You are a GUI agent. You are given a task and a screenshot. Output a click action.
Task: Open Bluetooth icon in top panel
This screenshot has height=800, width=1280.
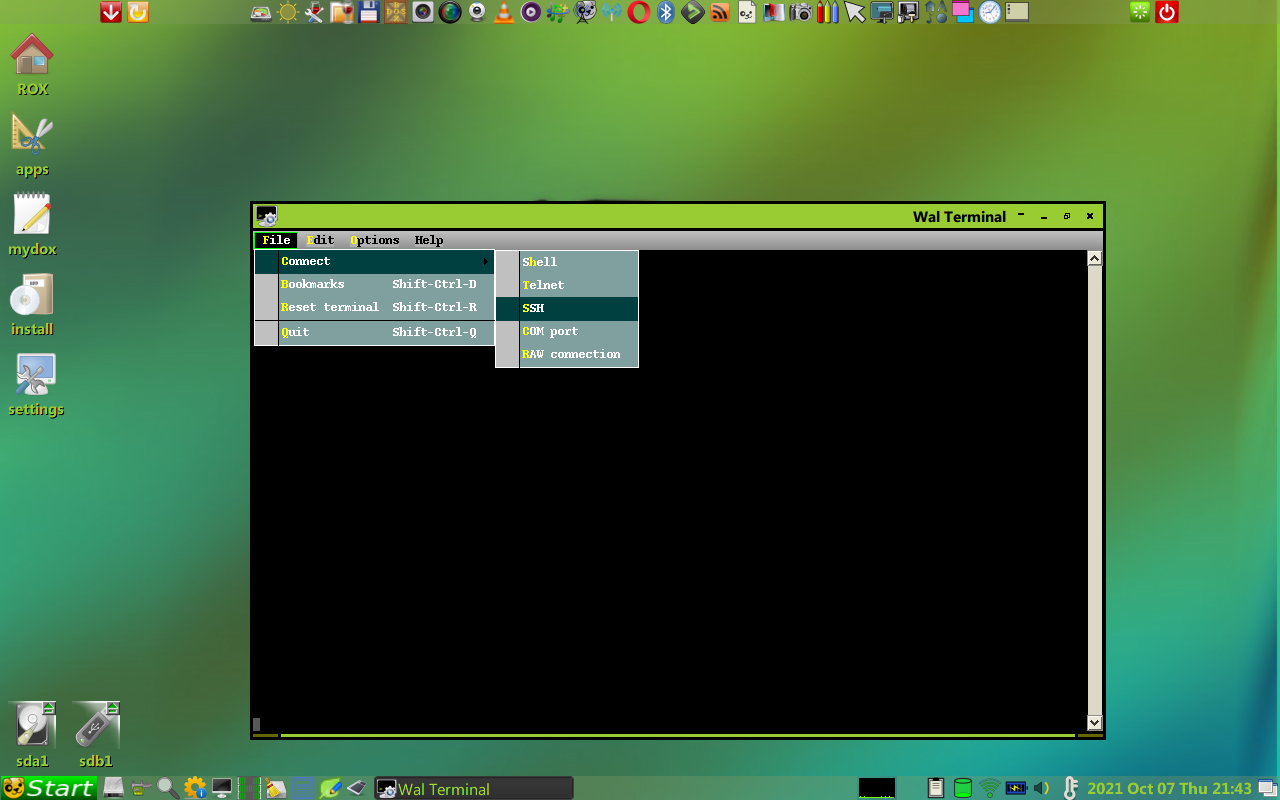(x=666, y=12)
